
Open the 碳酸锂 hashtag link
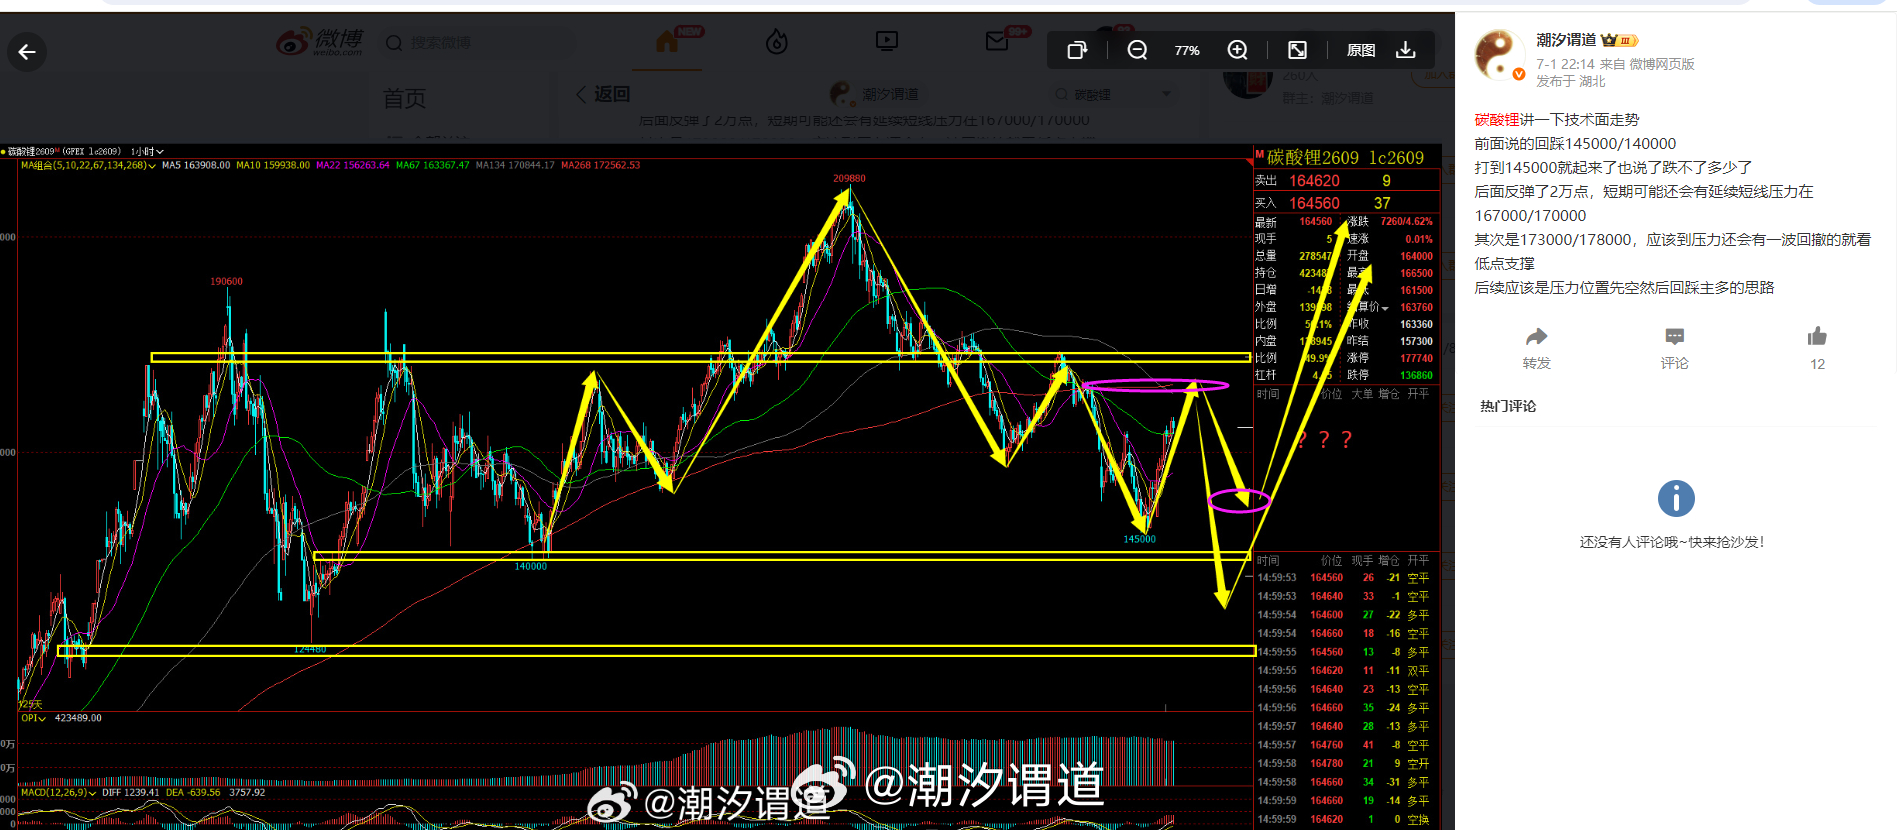click(x=1497, y=119)
